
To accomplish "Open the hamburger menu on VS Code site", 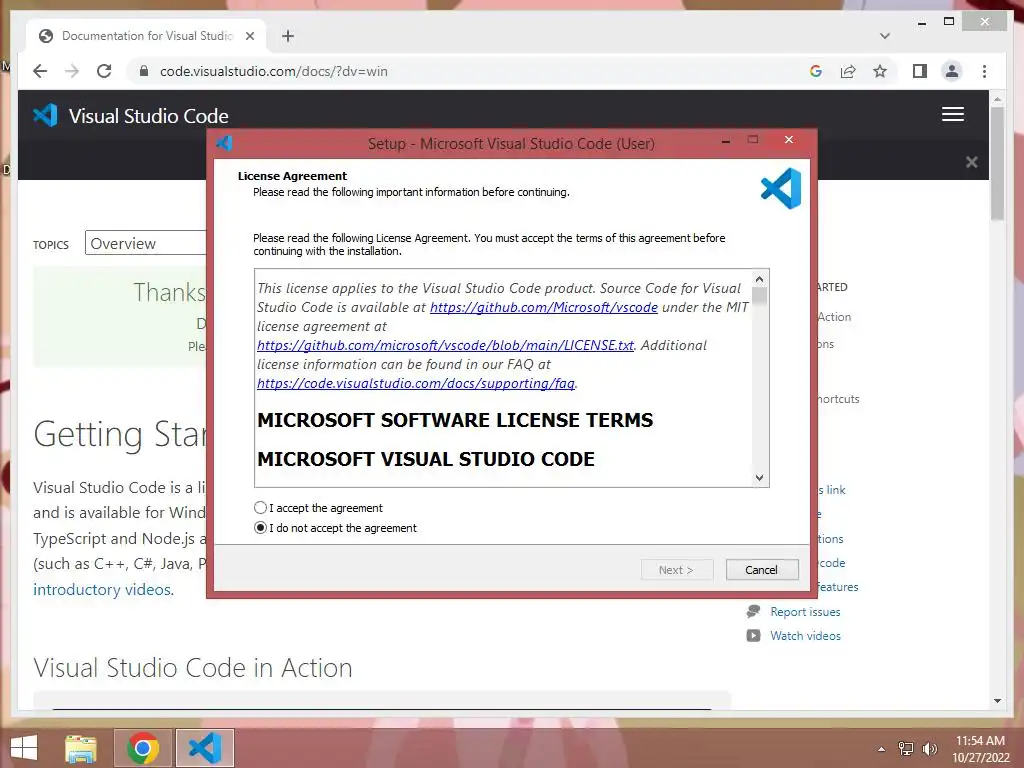I will pyautogui.click(x=953, y=114).
